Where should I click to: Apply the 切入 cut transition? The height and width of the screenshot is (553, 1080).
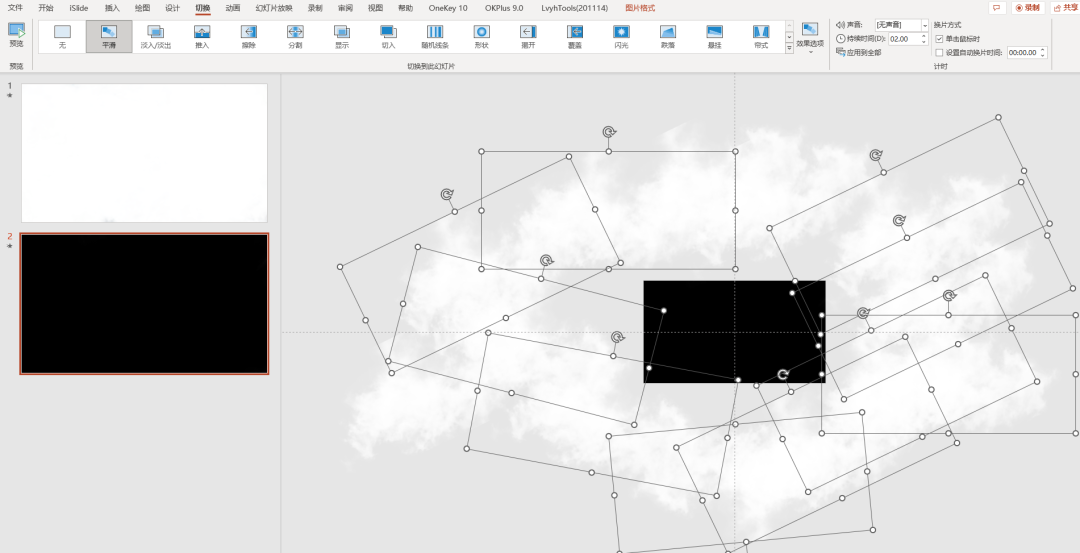(x=388, y=36)
